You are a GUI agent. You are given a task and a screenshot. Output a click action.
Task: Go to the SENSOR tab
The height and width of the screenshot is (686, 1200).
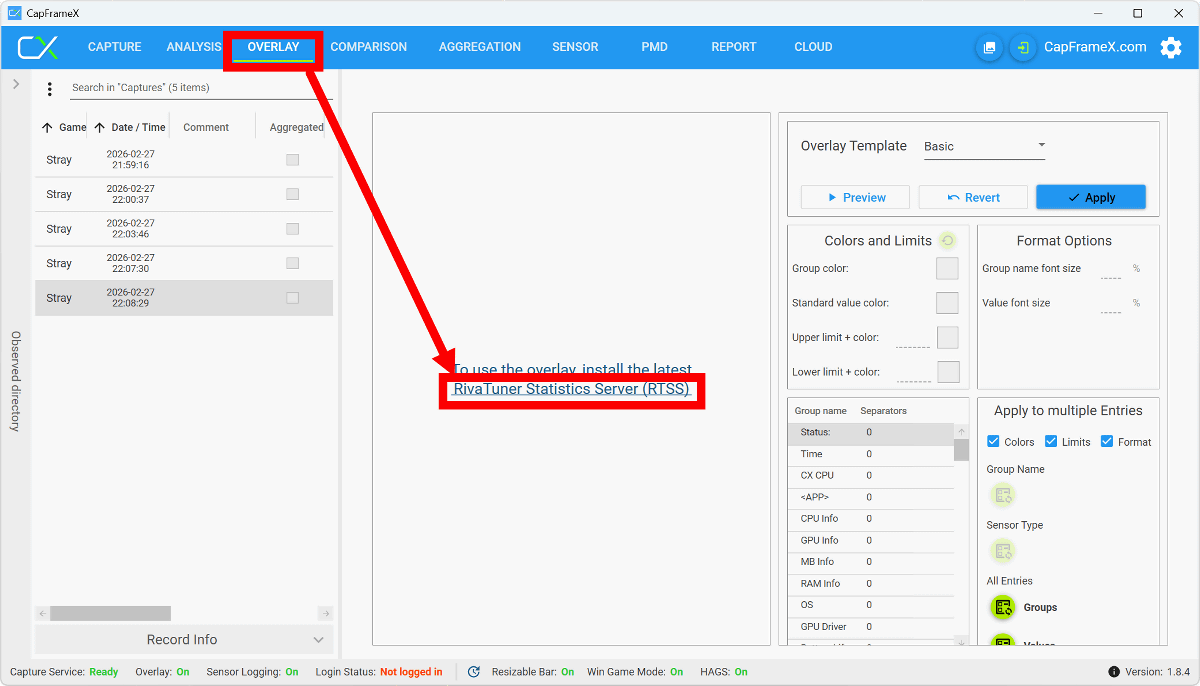click(575, 47)
